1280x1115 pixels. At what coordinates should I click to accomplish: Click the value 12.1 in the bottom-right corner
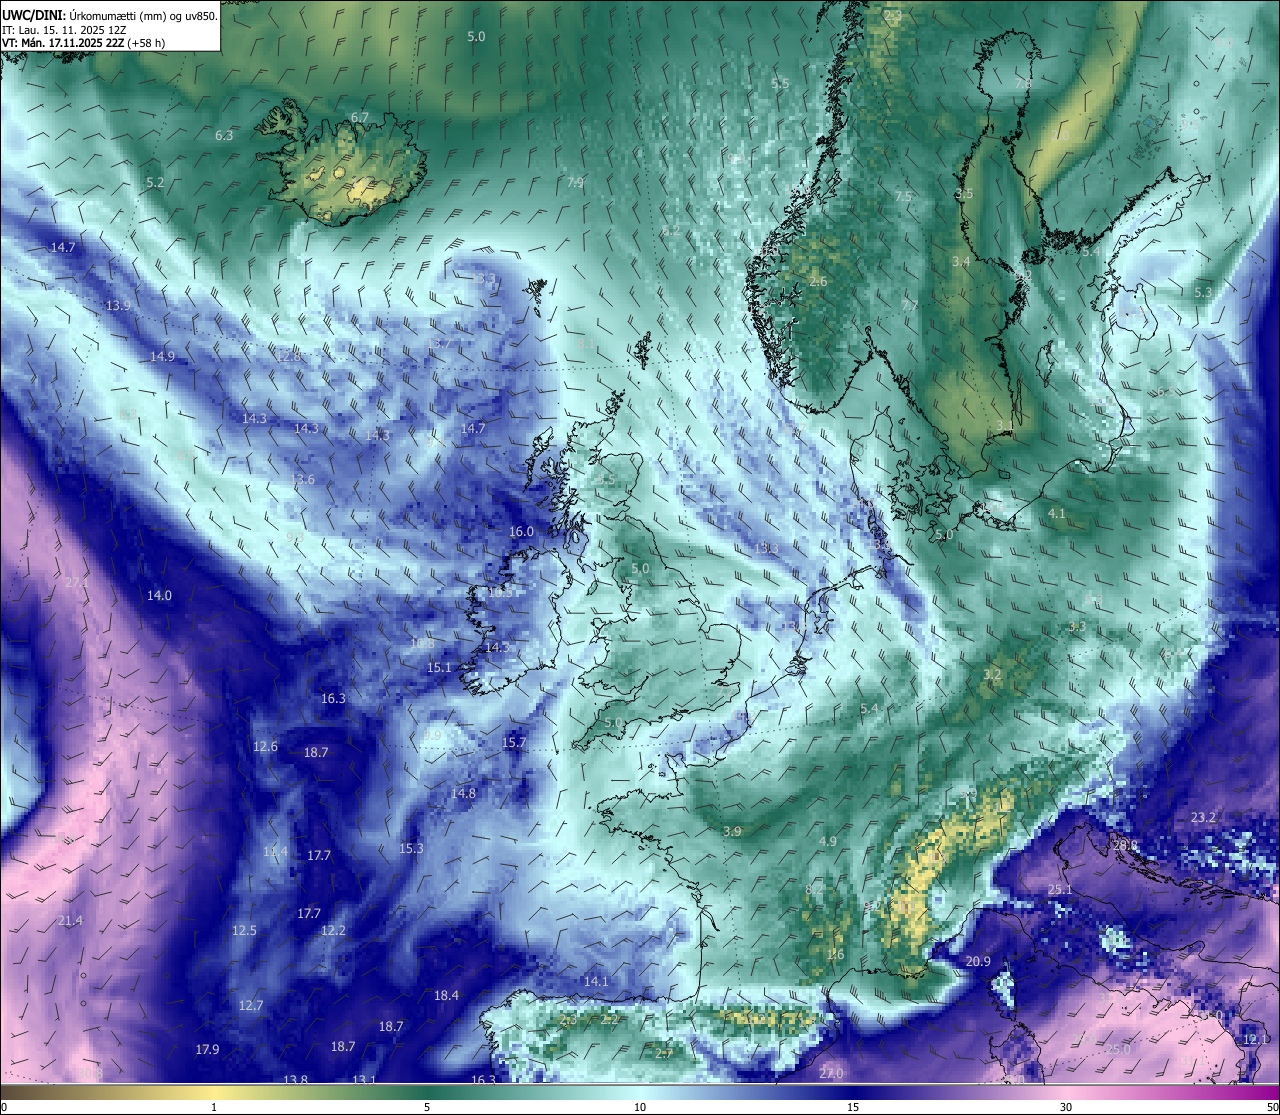point(1255,1039)
